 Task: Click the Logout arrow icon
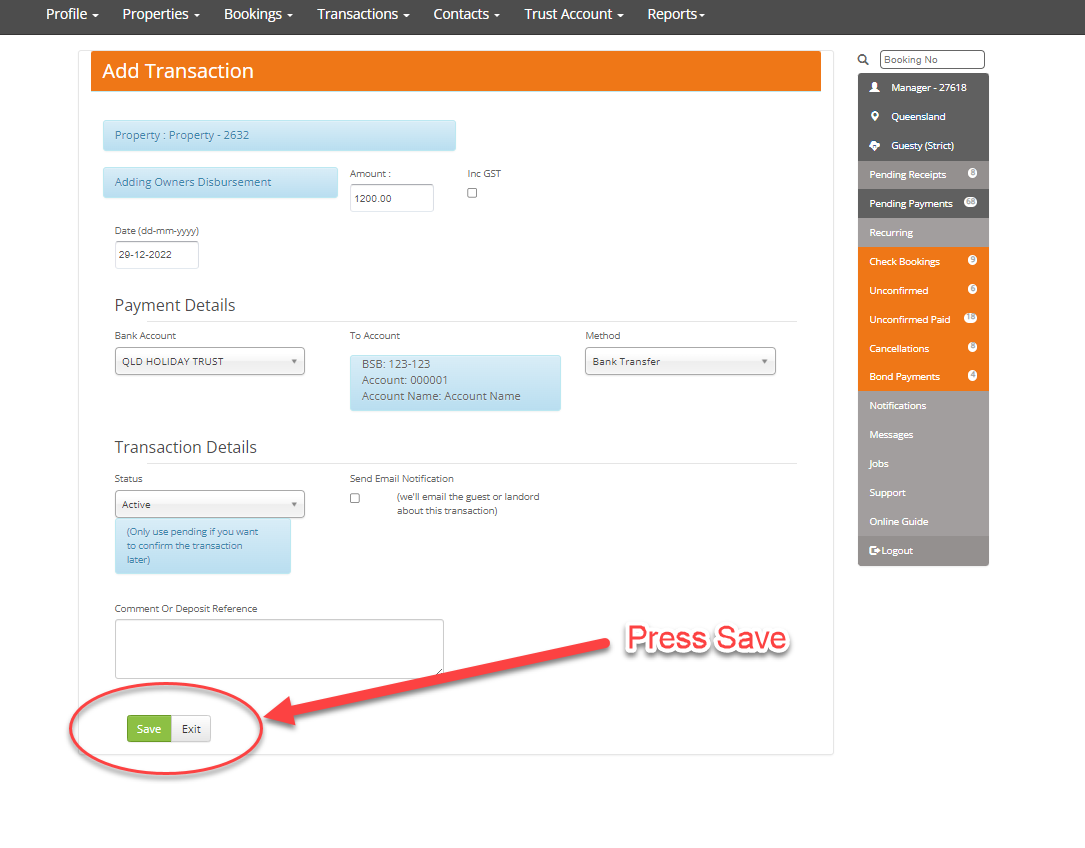(875, 551)
